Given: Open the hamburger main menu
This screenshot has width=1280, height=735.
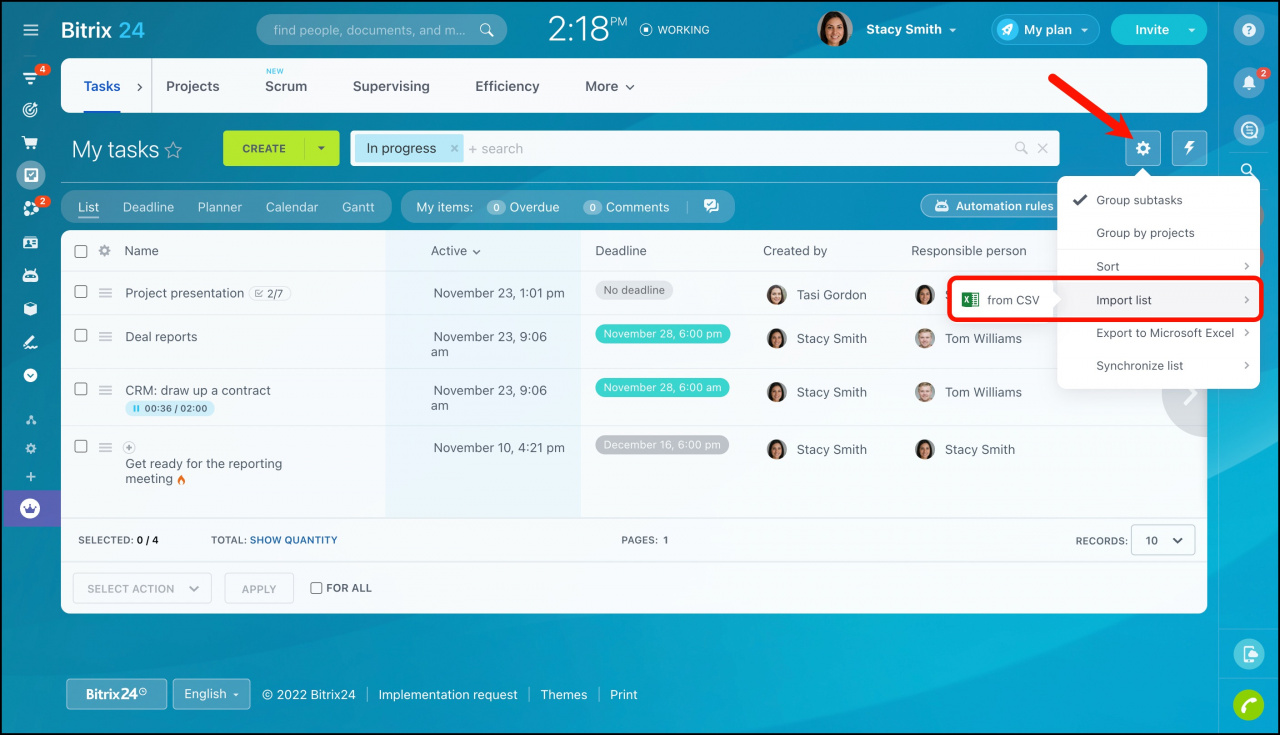Looking at the screenshot, I should point(31,30).
